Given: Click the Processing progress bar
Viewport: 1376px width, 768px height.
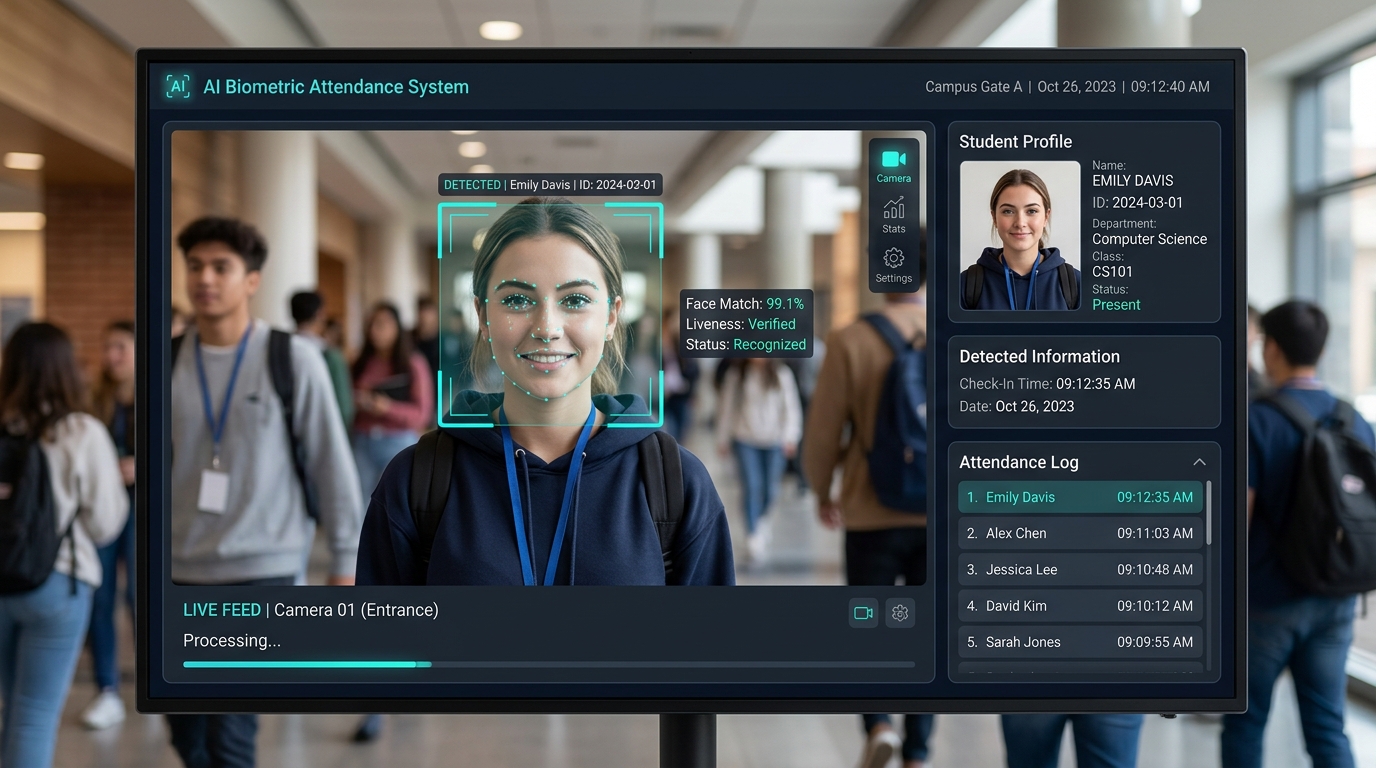Looking at the screenshot, I should (549, 664).
